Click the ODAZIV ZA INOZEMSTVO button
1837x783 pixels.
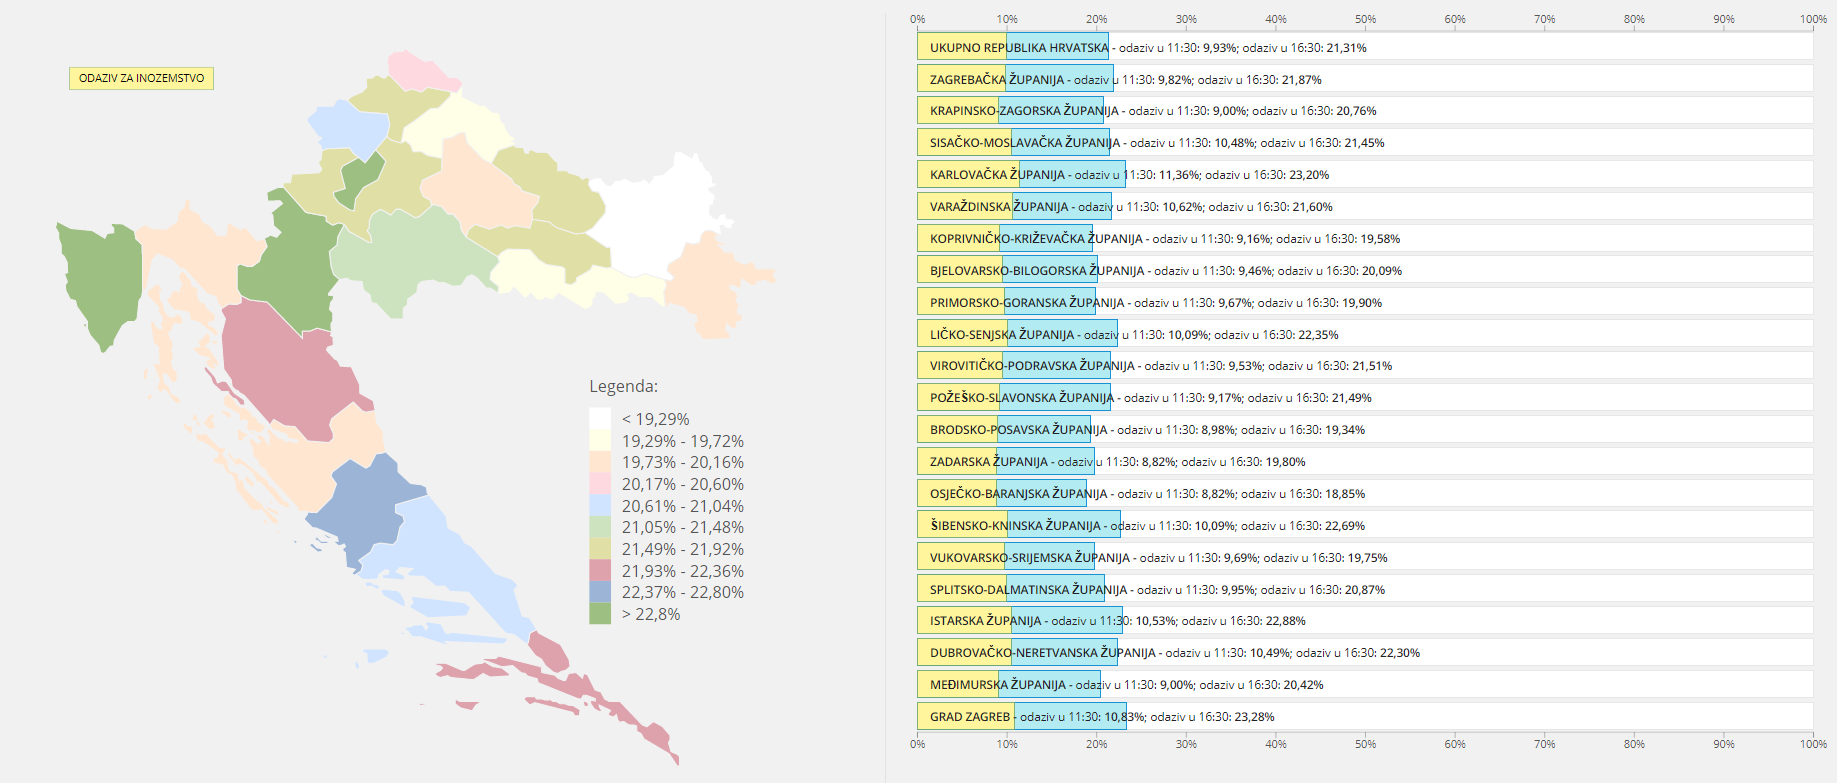[141, 78]
